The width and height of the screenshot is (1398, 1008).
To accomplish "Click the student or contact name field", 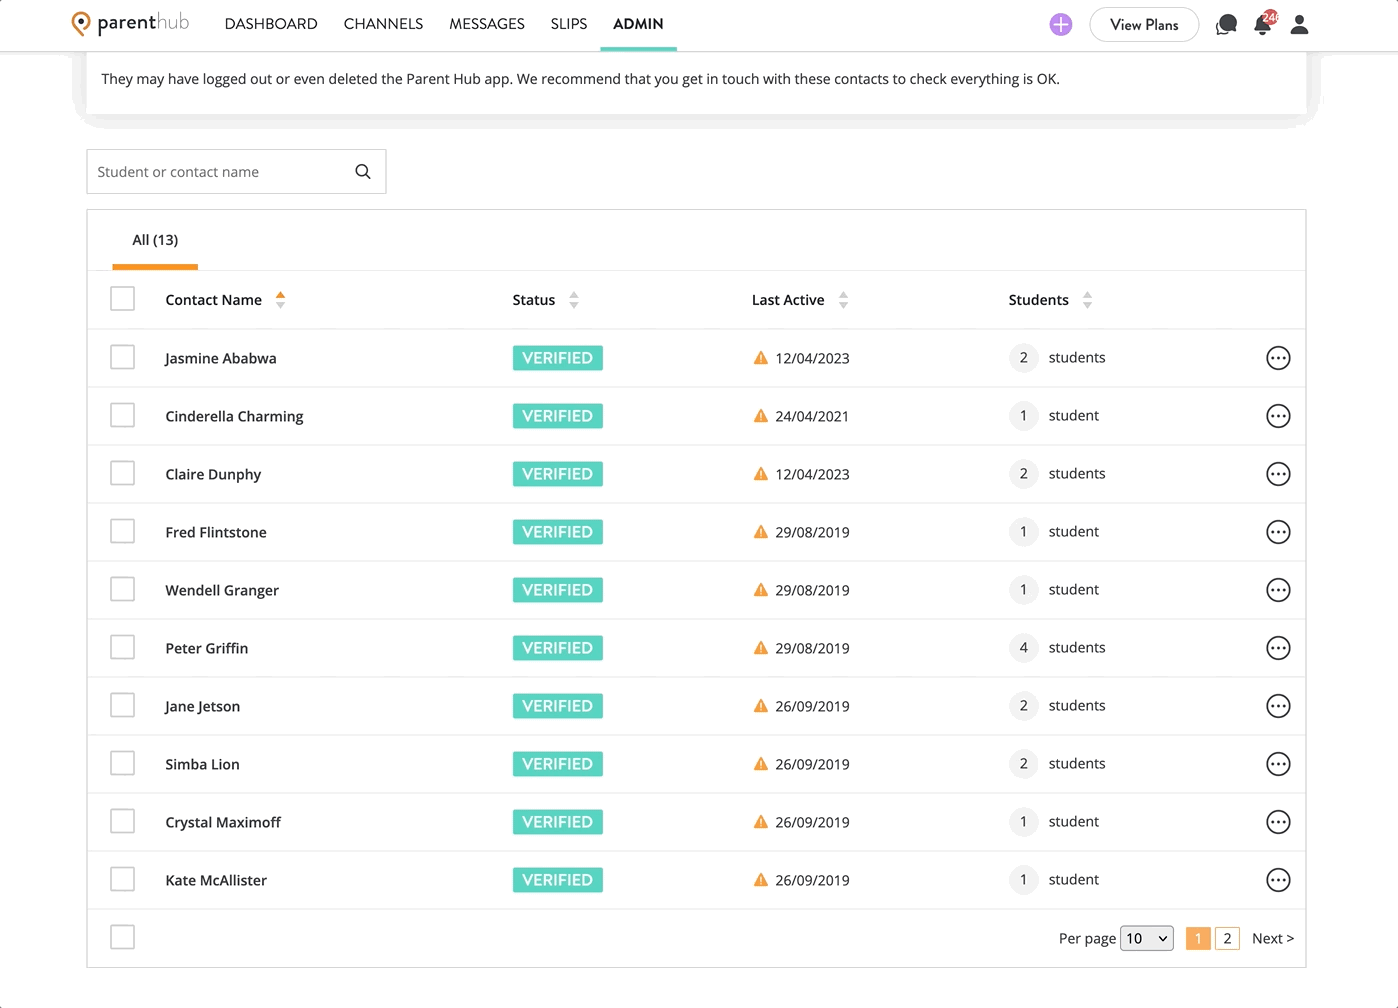I will point(220,172).
